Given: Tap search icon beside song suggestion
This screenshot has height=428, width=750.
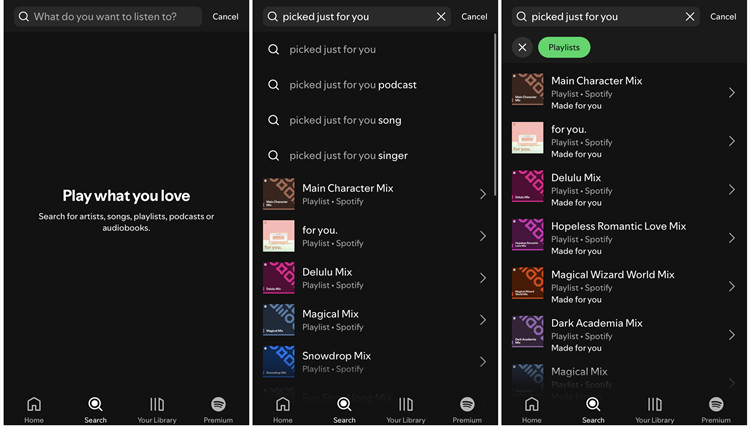Looking at the screenshot, I should click(273, 120).
